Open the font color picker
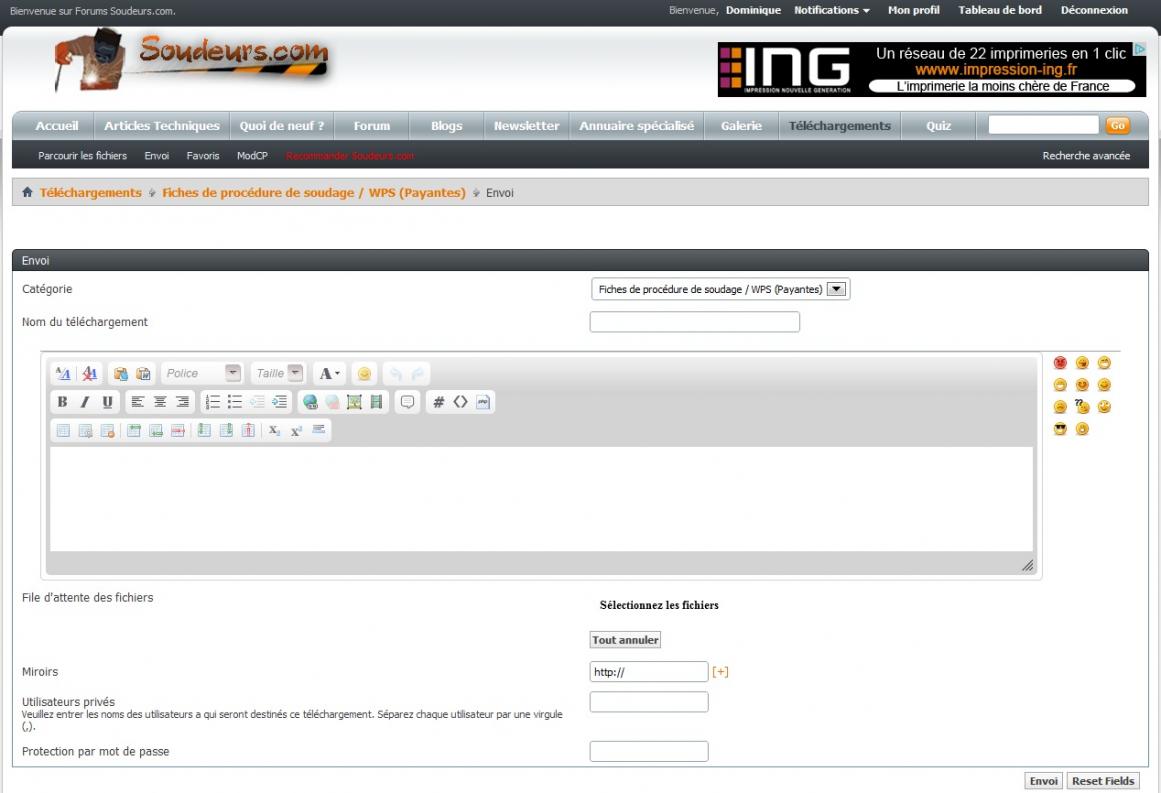The height and width of the screenshot is (793, 1161). point(329,374)
